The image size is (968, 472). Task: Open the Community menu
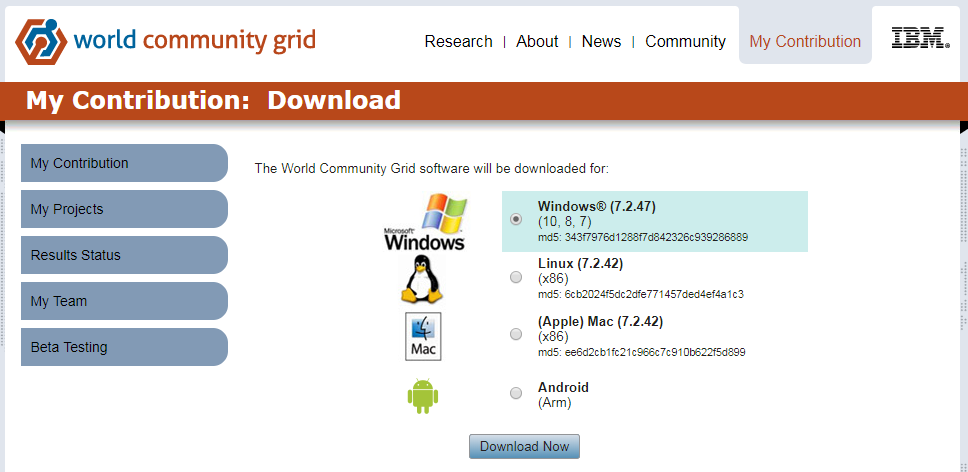pyautogui.click(x=685, y=41)
